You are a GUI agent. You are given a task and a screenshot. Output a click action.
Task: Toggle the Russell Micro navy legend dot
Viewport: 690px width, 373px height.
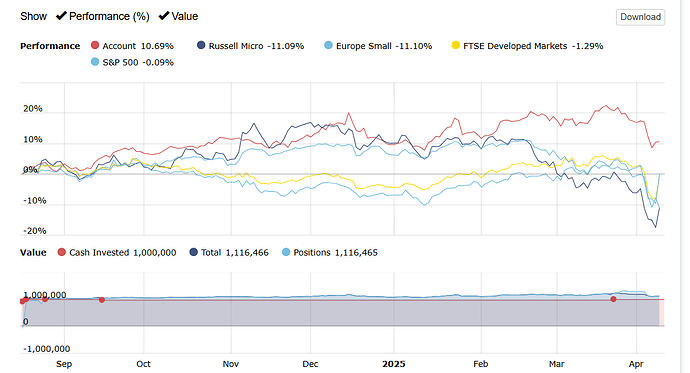pyautogui.click(x=201, y=45)
